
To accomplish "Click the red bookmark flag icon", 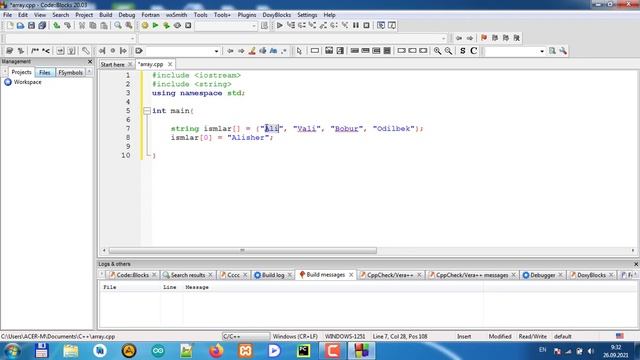I will (x=484, y=38).
